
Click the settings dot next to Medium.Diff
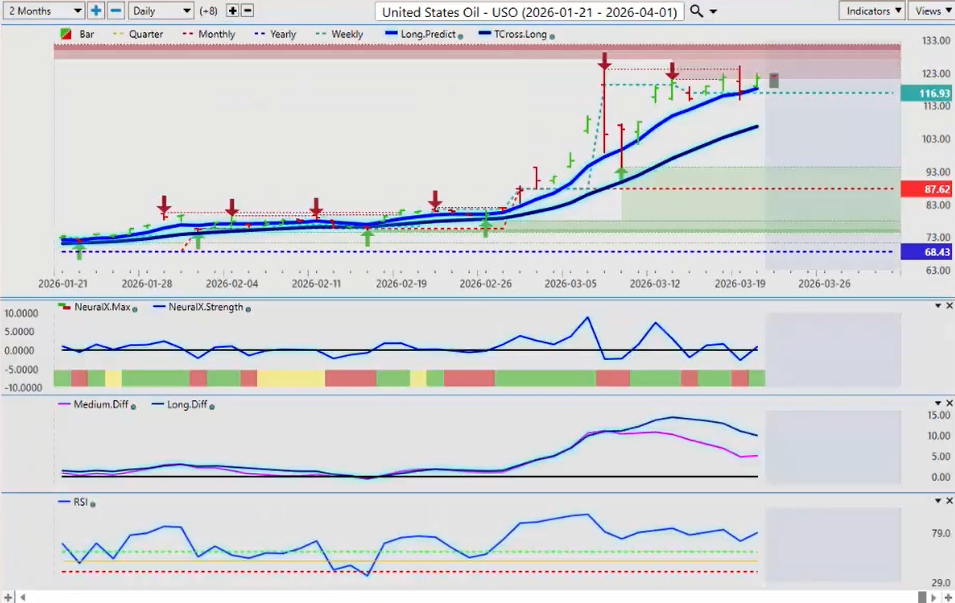tap(133, 407)
